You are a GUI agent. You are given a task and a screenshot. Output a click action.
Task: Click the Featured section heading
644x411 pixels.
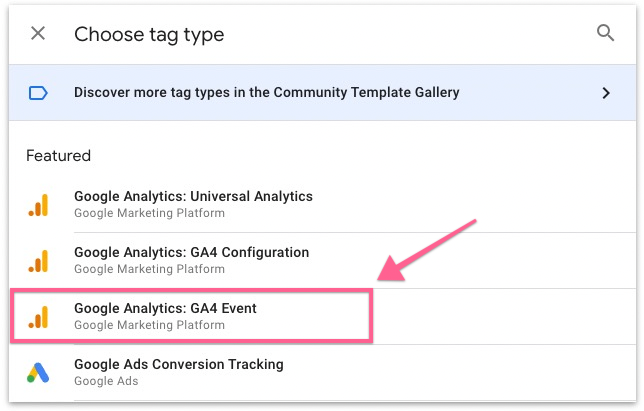pos(58,156)
